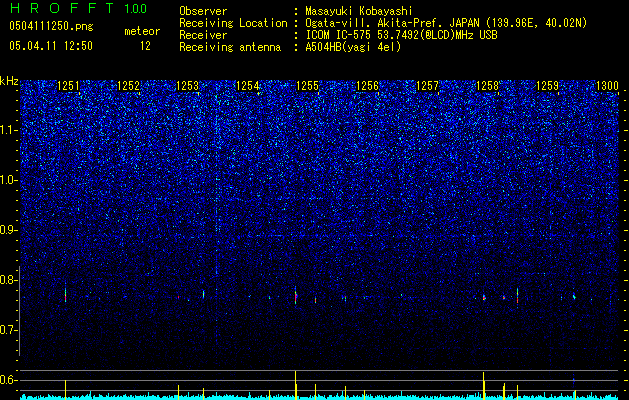
Task: Click receiver text ICOM IC-575 53.7492 MHz USB
Action: click(x=401, y=35)
